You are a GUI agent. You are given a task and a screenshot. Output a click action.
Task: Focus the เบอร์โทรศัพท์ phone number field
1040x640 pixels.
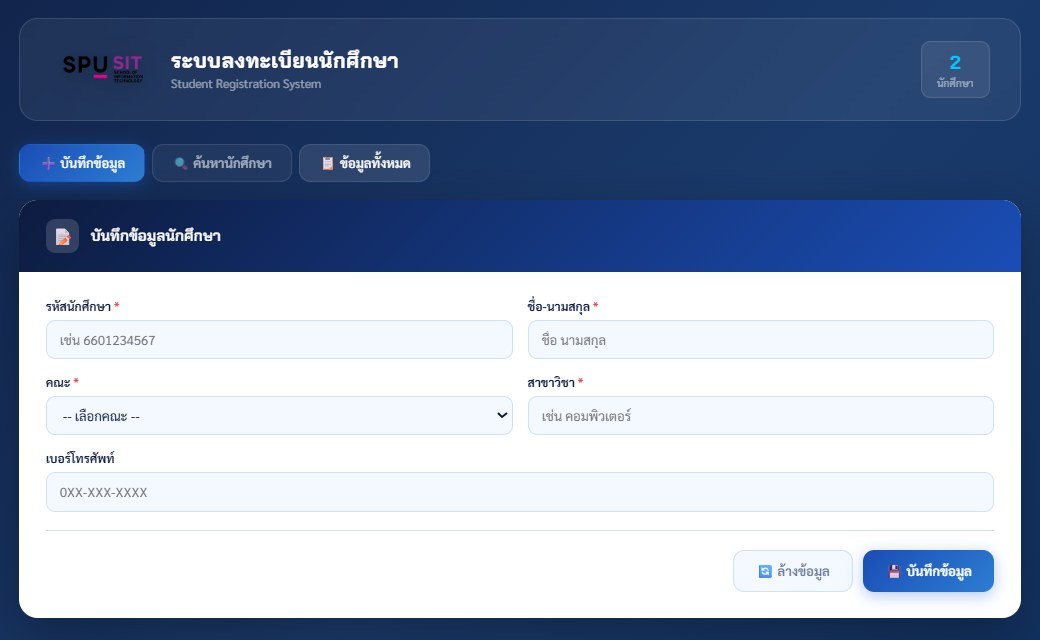tap(519, 492)
